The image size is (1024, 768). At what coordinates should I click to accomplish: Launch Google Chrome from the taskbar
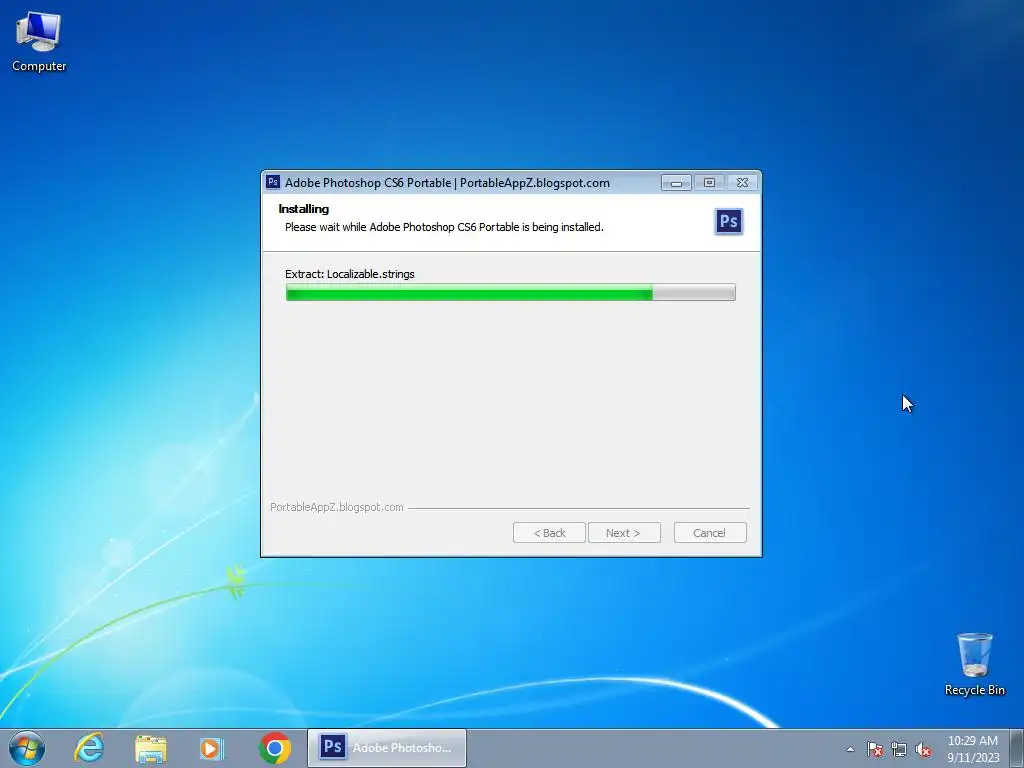274,748
